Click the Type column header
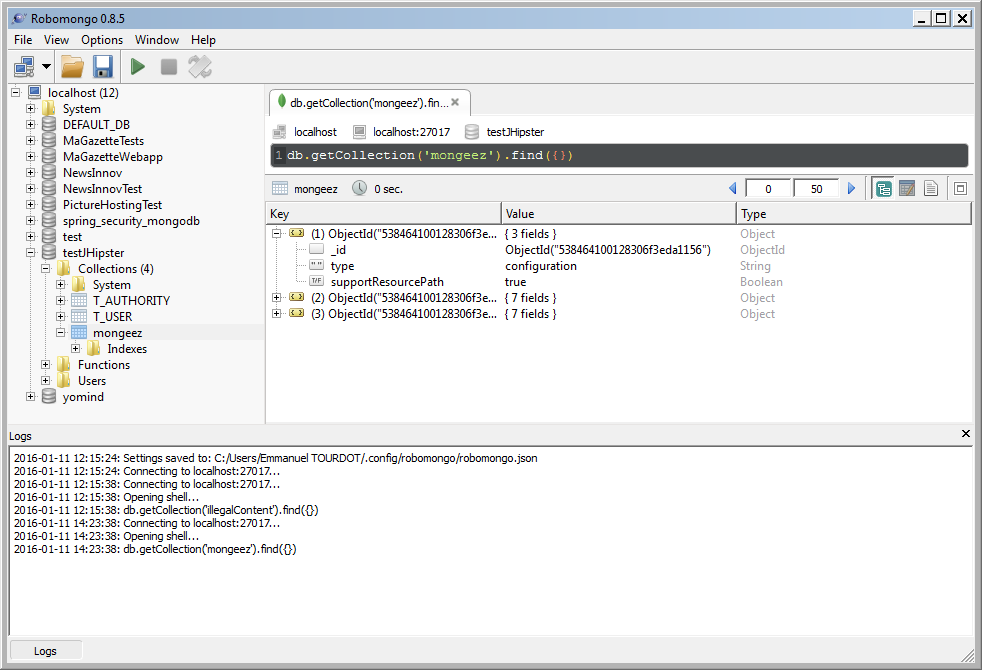 854,214
